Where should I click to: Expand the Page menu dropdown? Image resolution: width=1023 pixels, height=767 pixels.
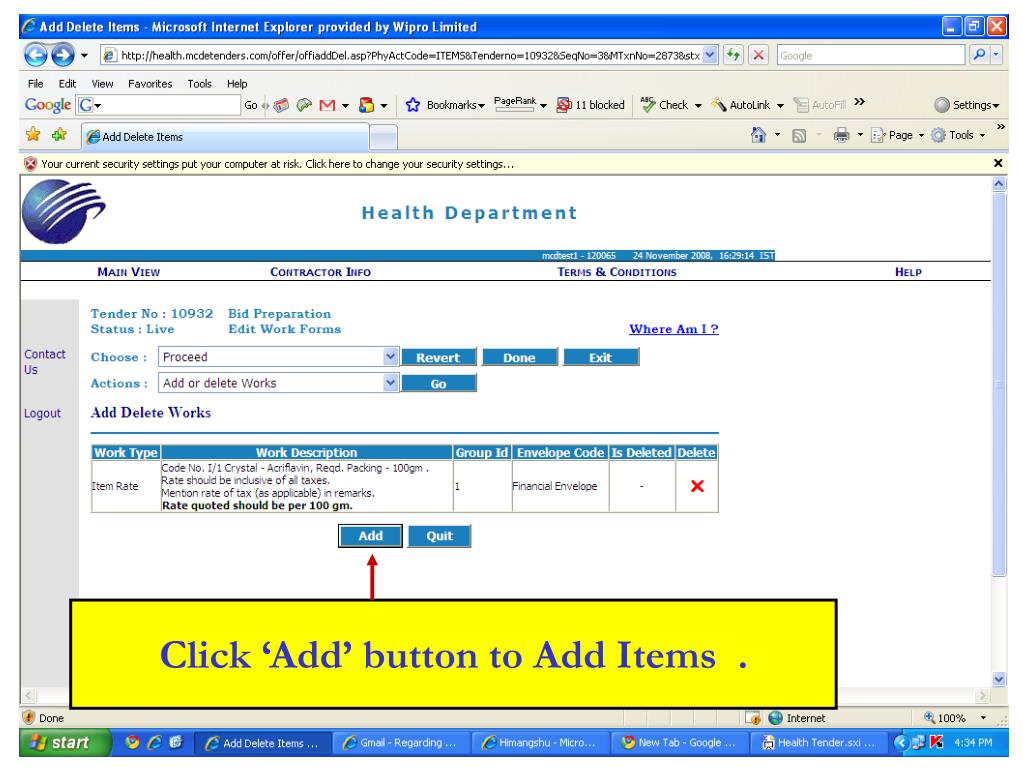coord(921,136)
